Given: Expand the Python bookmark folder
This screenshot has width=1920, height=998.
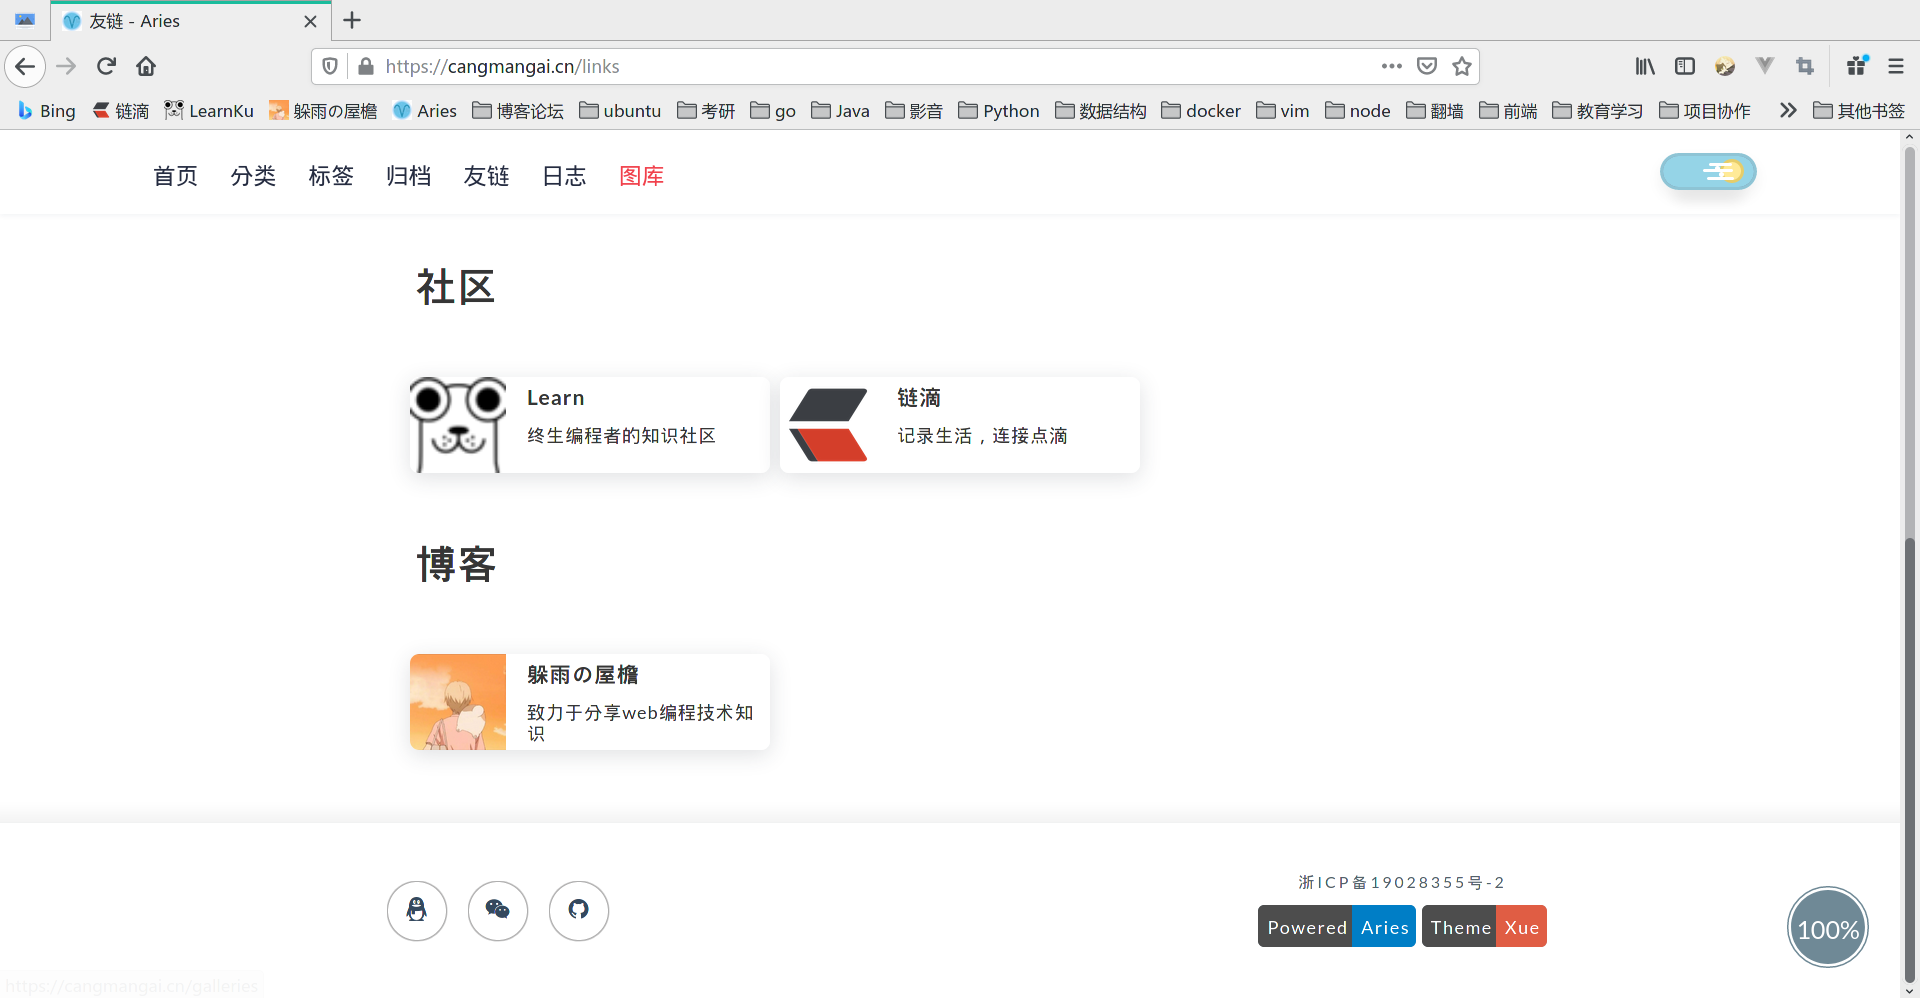Looking at the screenshot, I should [999, 111].
